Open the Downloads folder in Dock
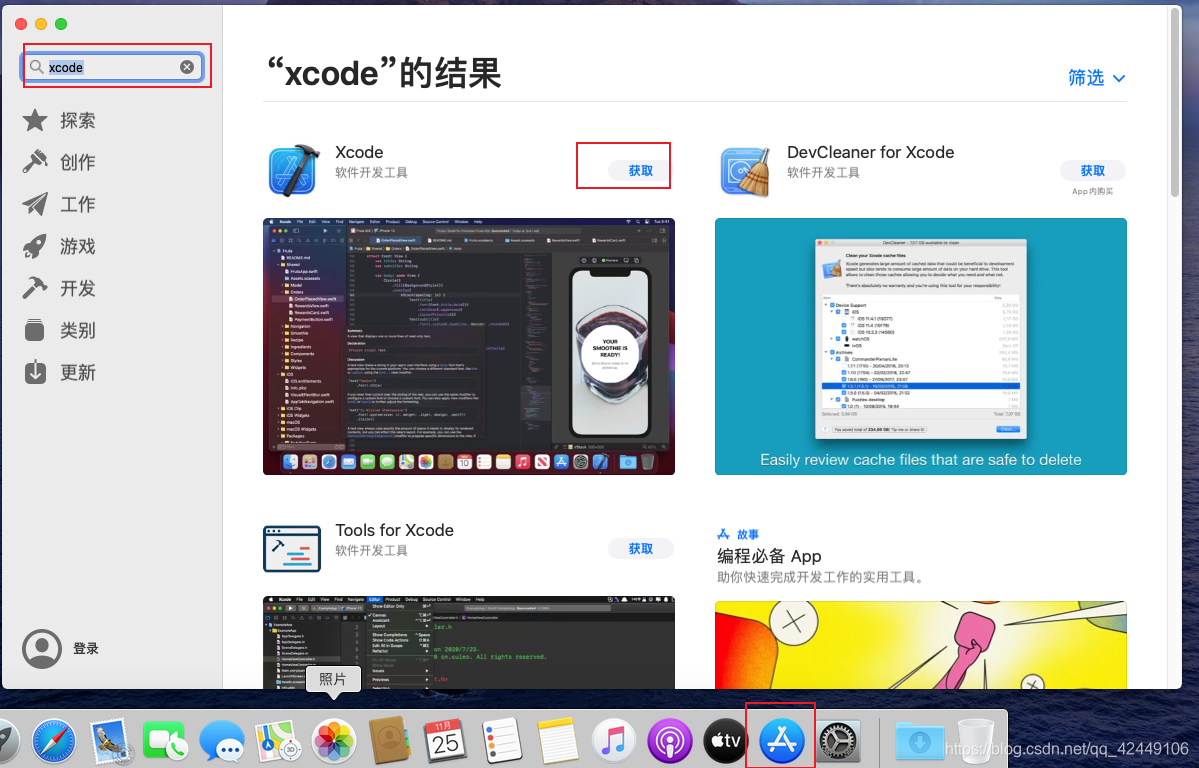Viewport: 1199px width, 768px height. (921, 741)
